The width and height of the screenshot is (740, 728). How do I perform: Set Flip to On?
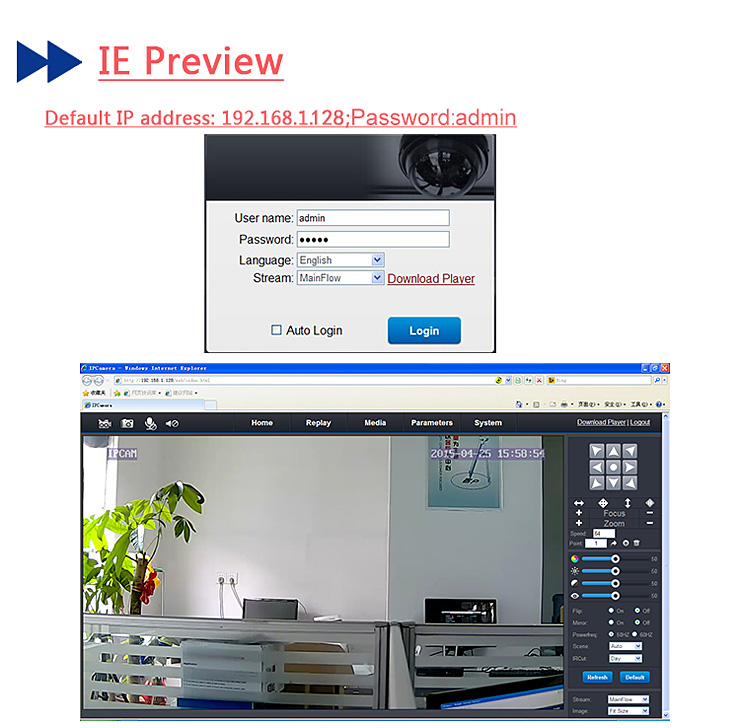[x=611, y=611]
